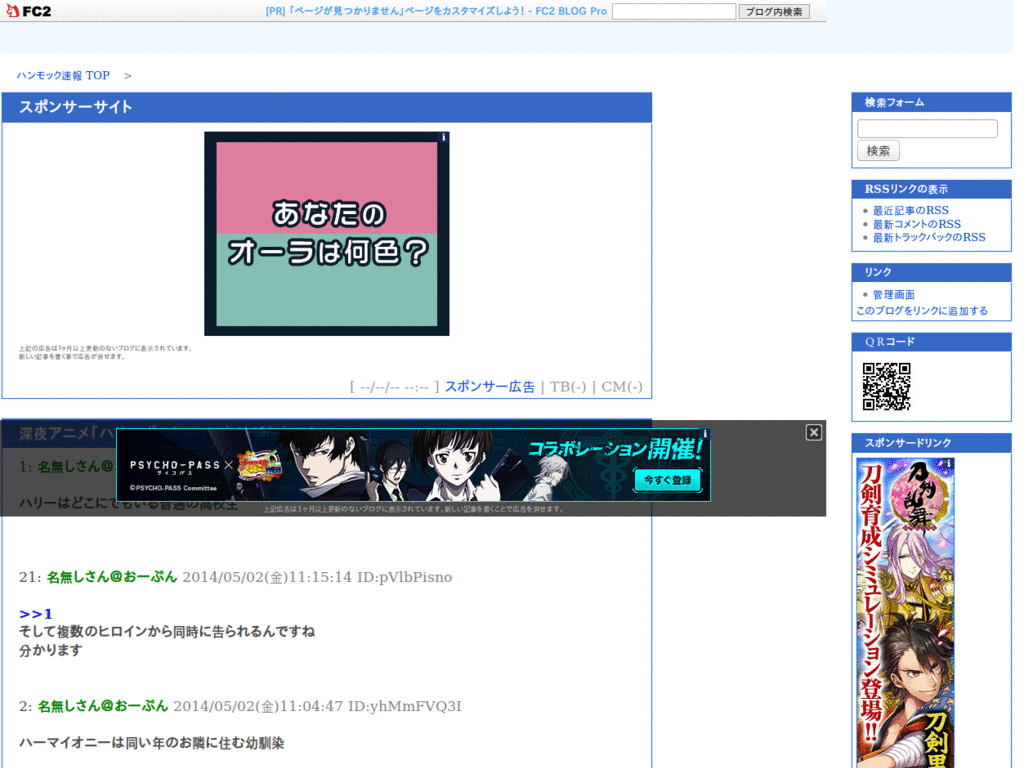This screenshot has width=1024, height=768.
Task: Open info icon on PSYCHO-PASS banner
Action: point(705,434)
